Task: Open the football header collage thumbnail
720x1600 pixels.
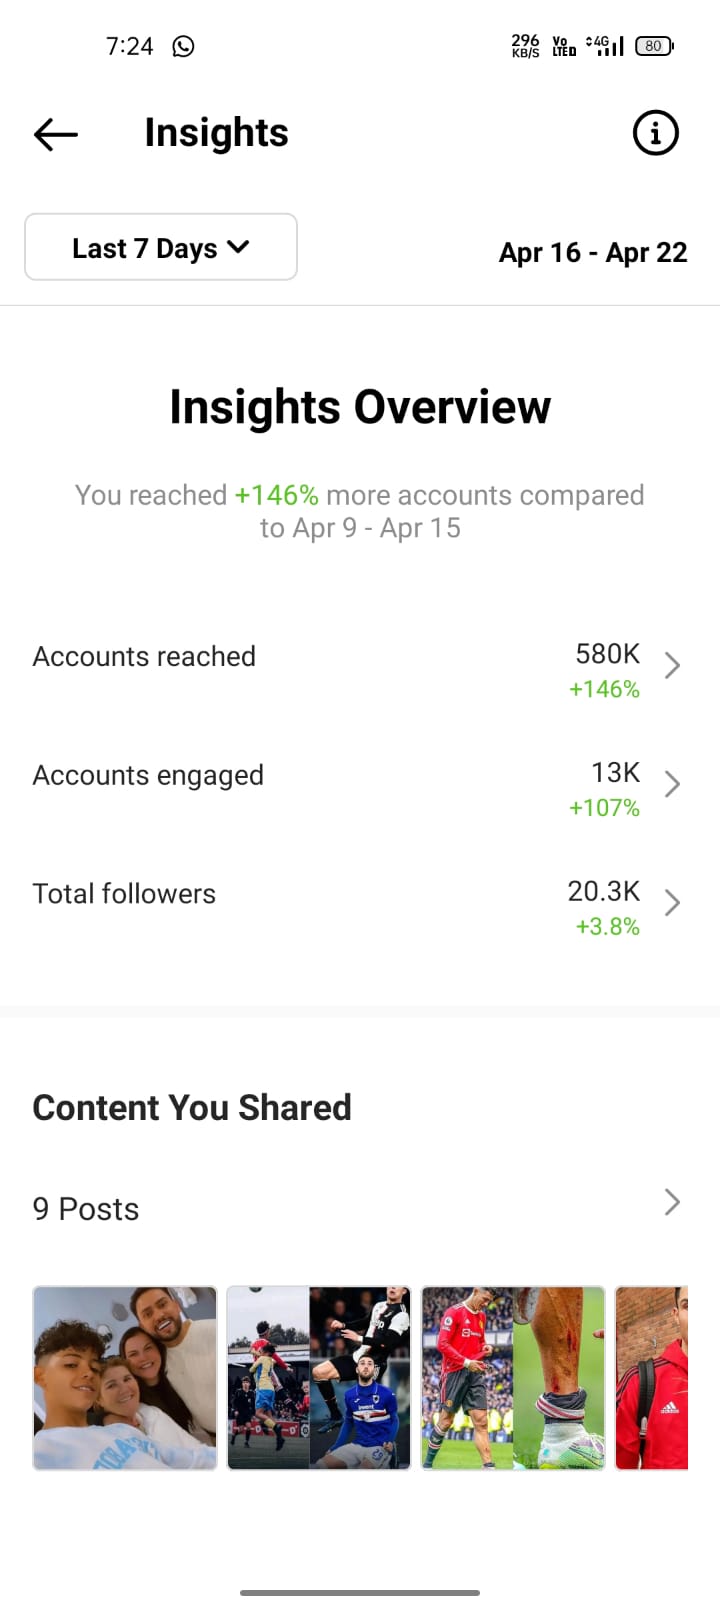Action: click(319, 1378)
